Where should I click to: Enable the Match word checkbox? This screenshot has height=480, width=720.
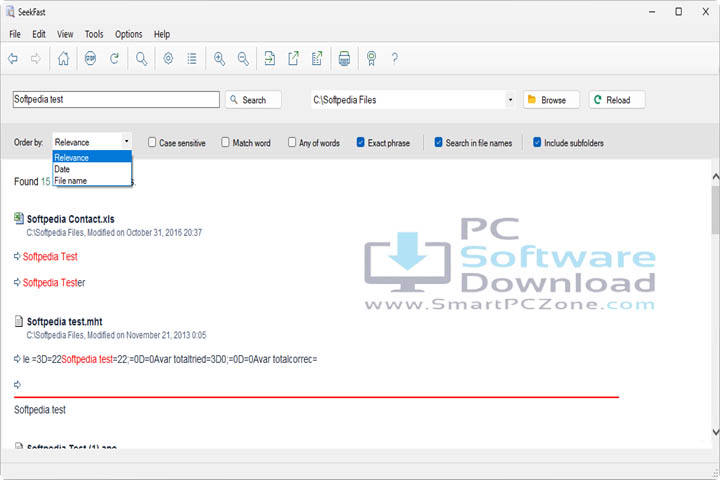[225, 142]
